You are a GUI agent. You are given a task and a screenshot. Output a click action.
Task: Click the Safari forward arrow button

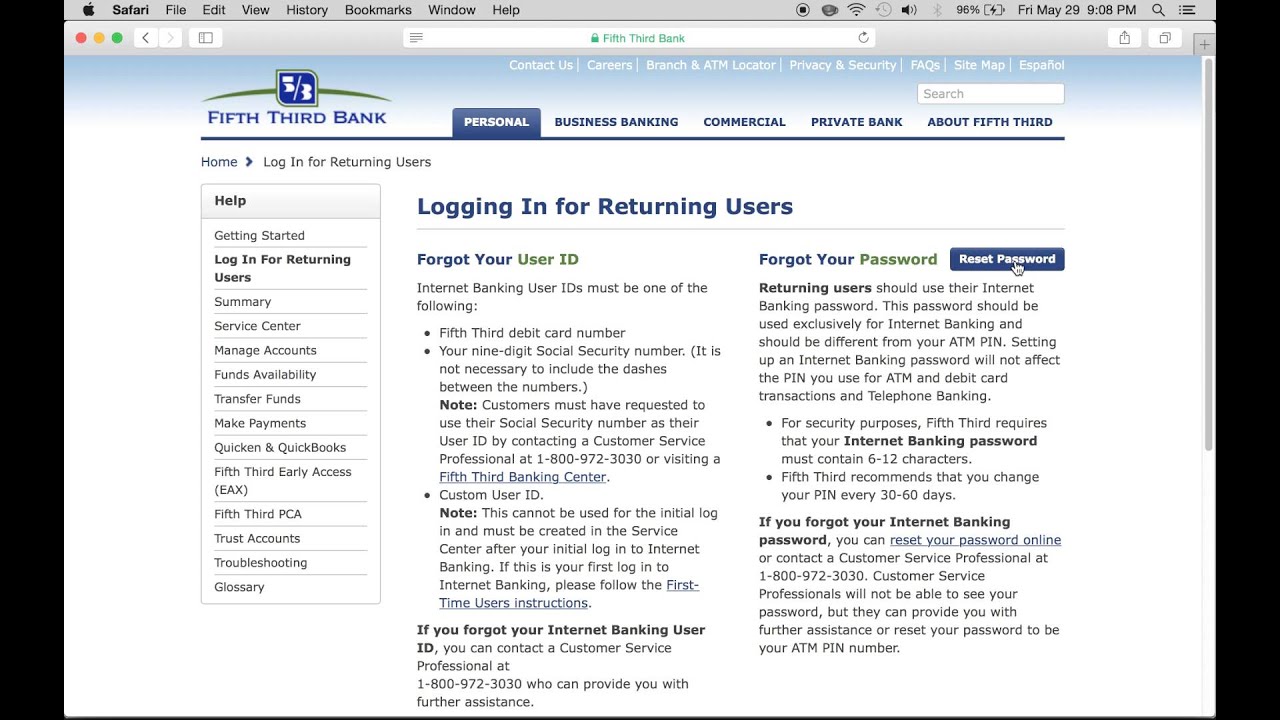pyautogui.click(x=170, y=38)
